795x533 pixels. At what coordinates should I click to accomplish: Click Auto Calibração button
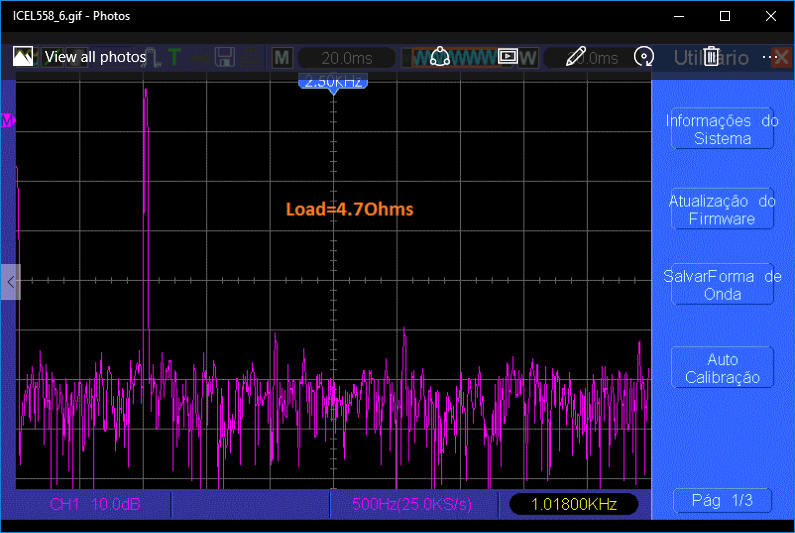pos(722,368)
